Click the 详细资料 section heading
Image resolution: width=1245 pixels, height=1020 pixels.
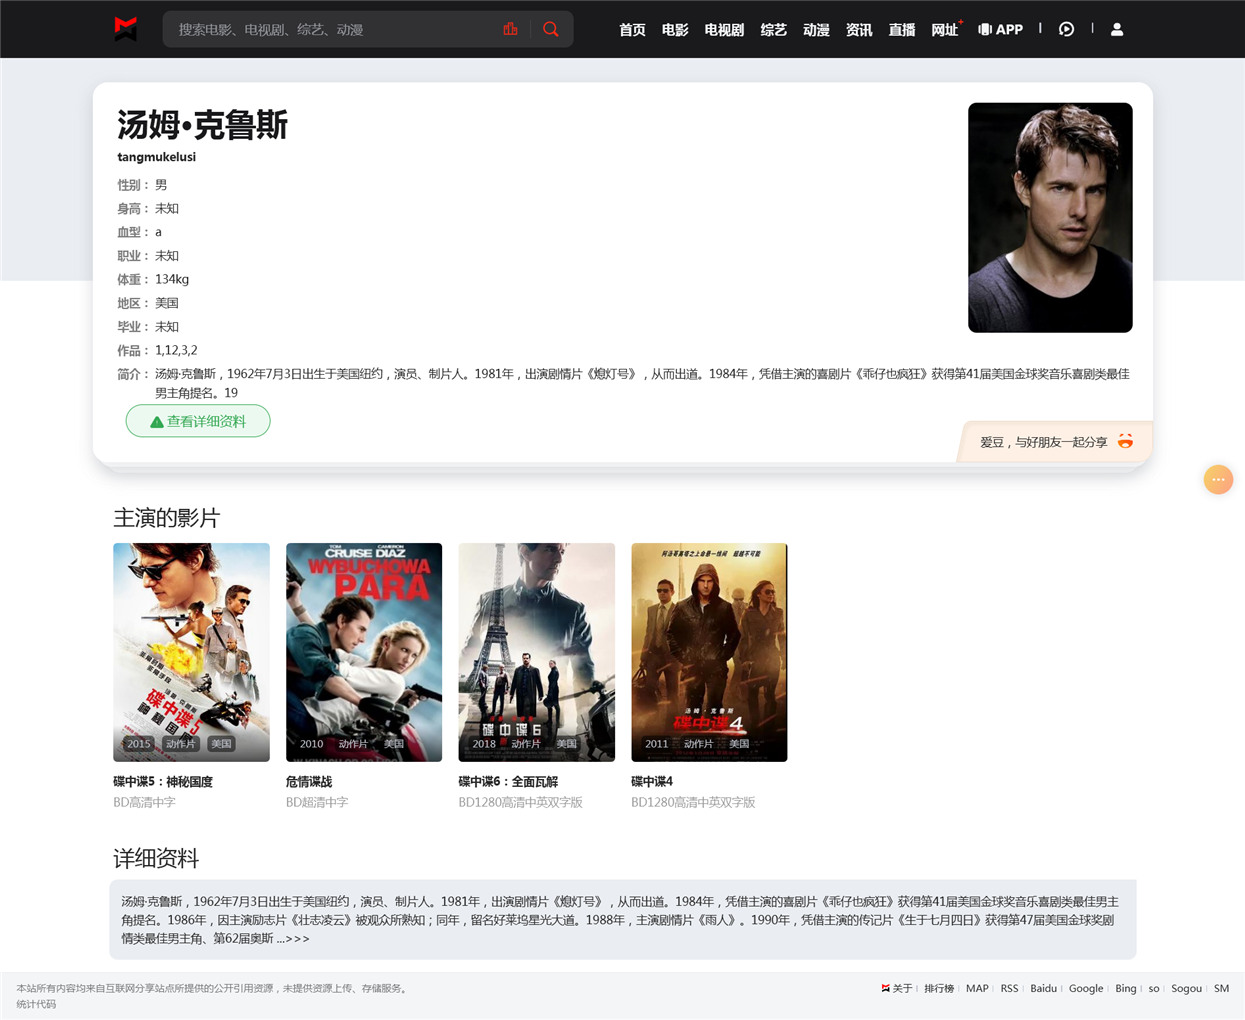(x=156, y=859)
